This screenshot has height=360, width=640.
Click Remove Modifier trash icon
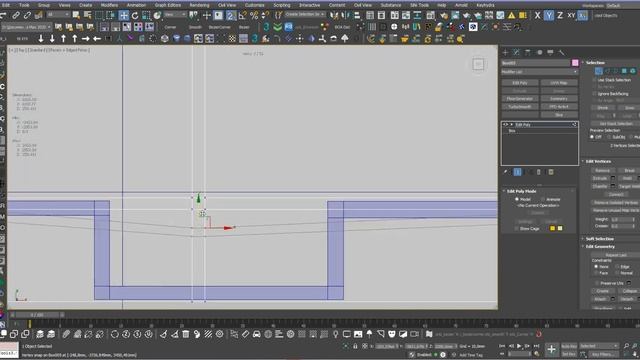[x=539, y=172]
